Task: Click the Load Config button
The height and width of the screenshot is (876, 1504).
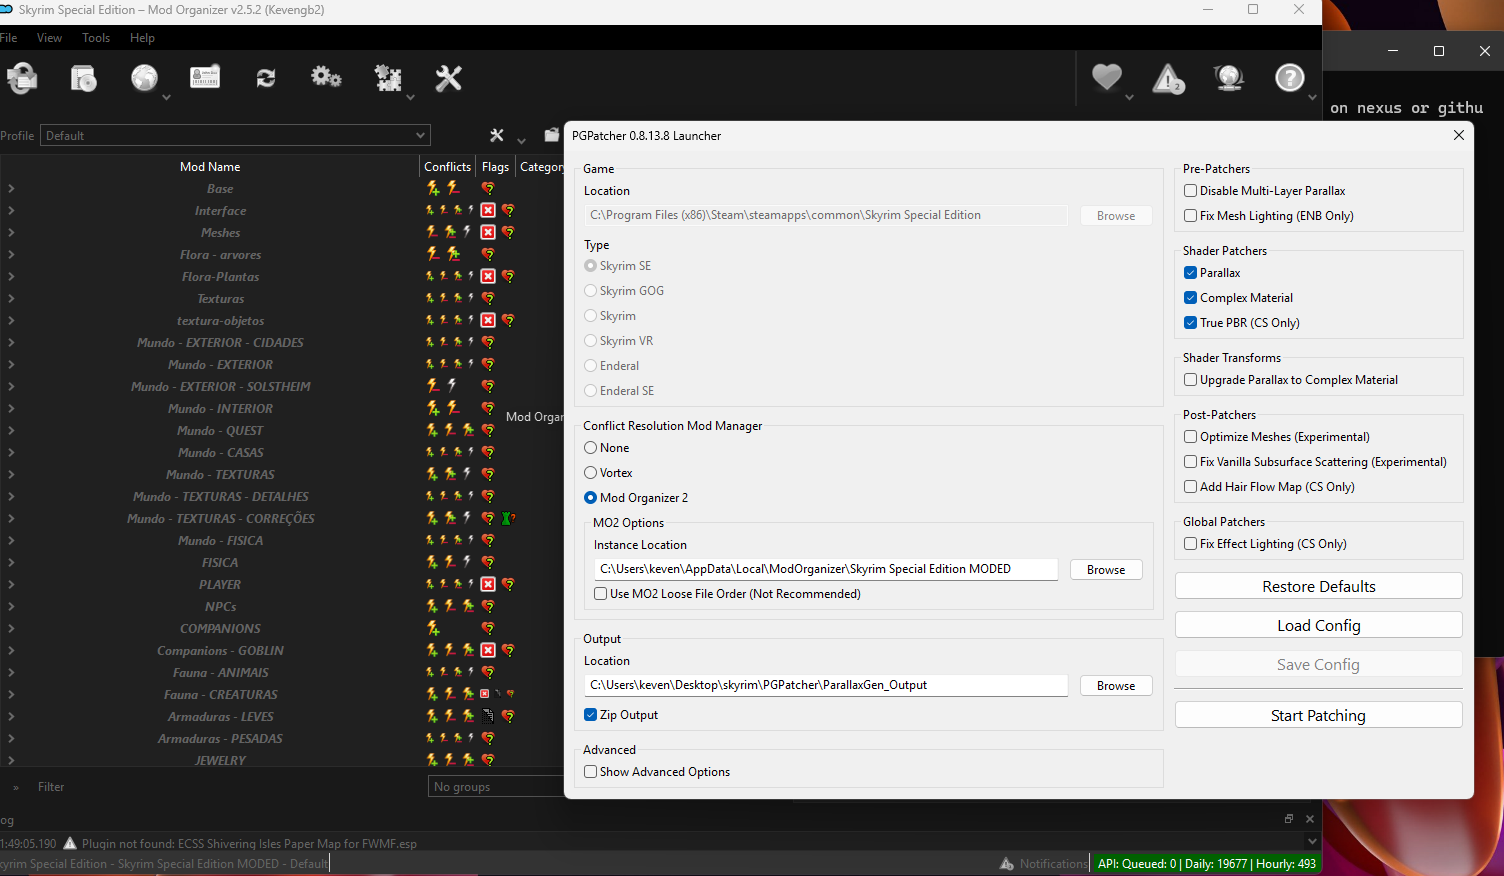Action: tap(1319, 626)
